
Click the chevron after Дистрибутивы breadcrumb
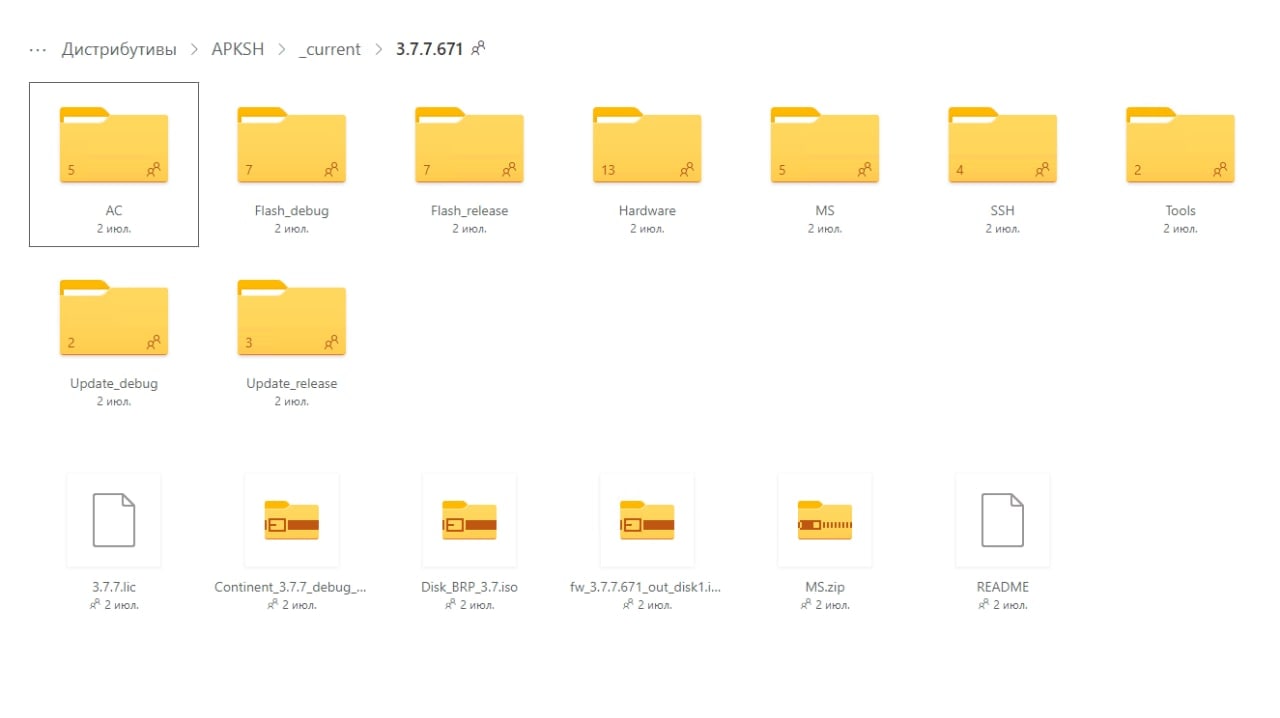click(194, 49)
